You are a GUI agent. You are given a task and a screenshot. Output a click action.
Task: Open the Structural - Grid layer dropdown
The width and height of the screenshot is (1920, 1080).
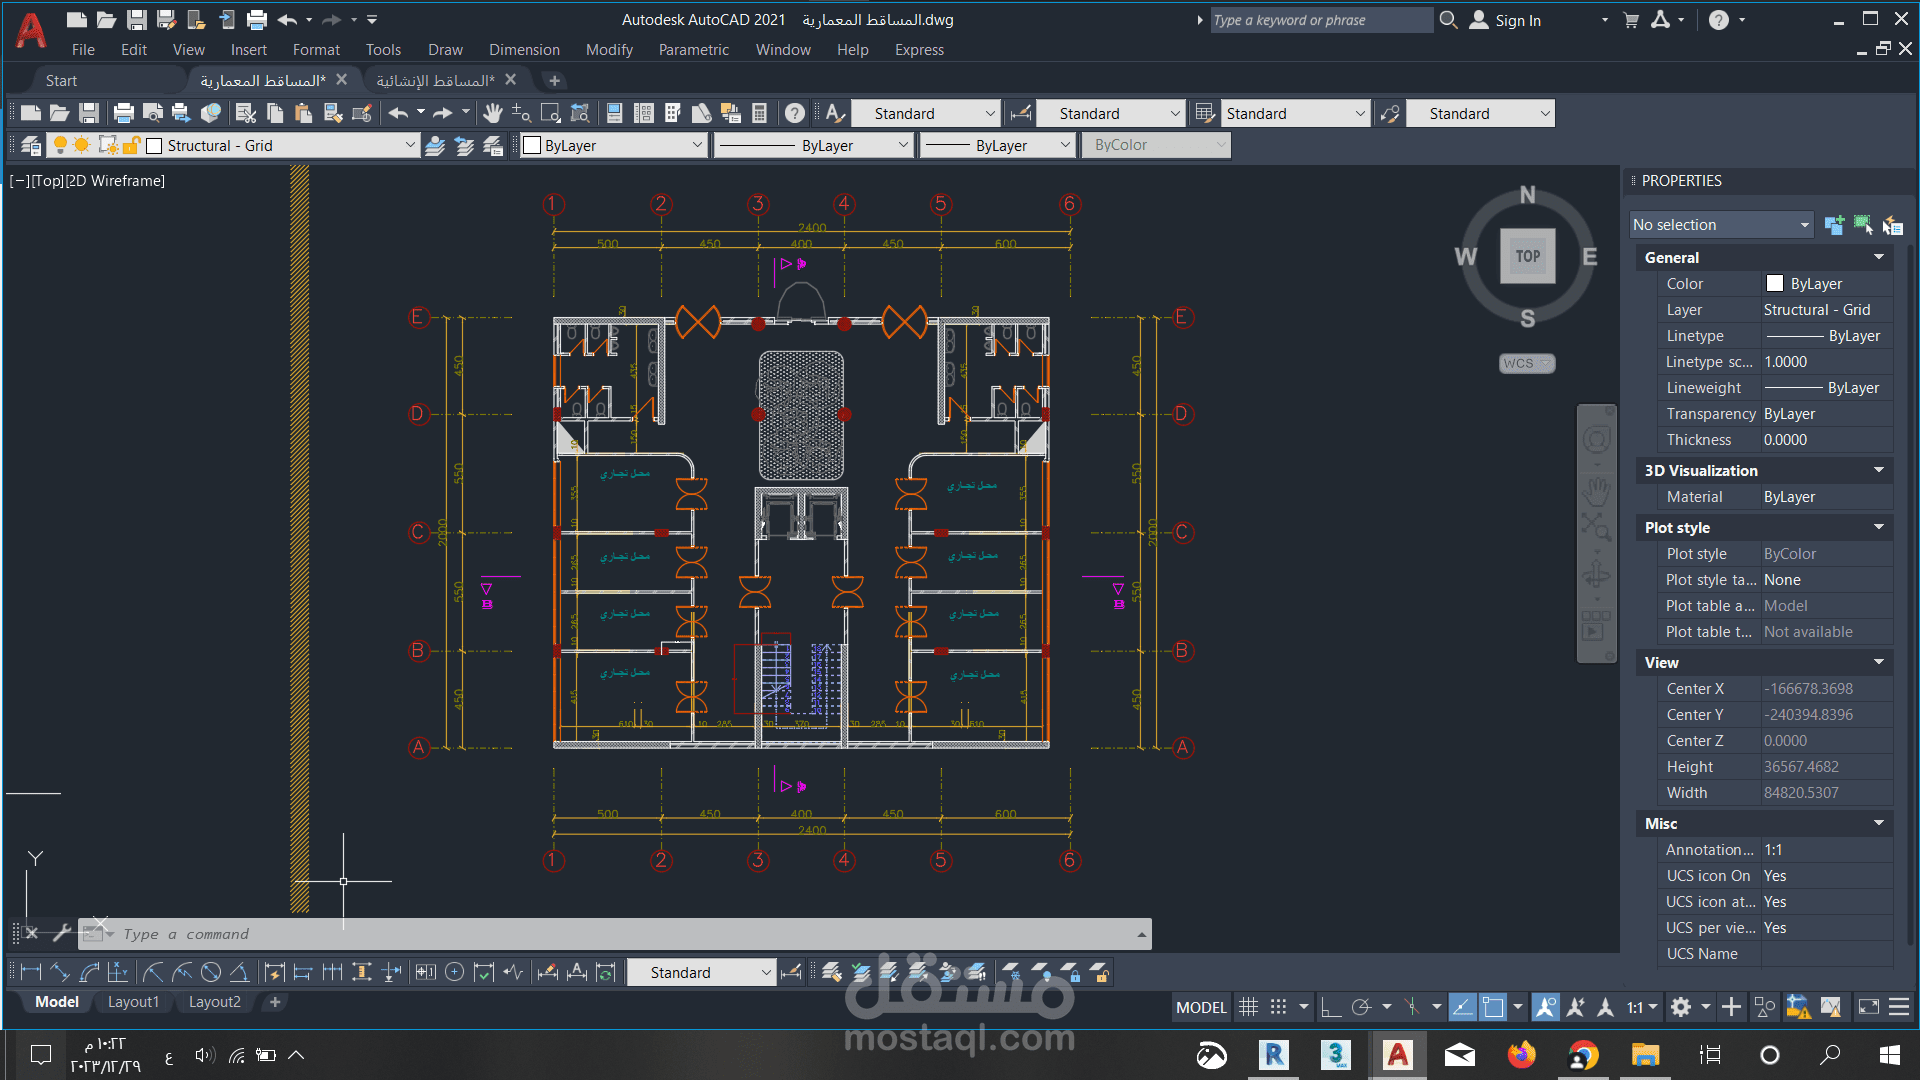point(410,146)
